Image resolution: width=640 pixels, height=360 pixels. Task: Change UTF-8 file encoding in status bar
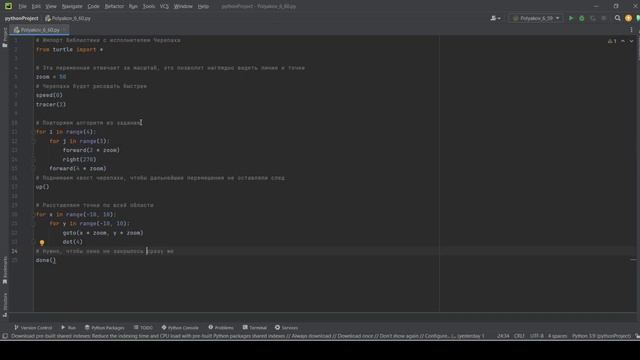536,336
